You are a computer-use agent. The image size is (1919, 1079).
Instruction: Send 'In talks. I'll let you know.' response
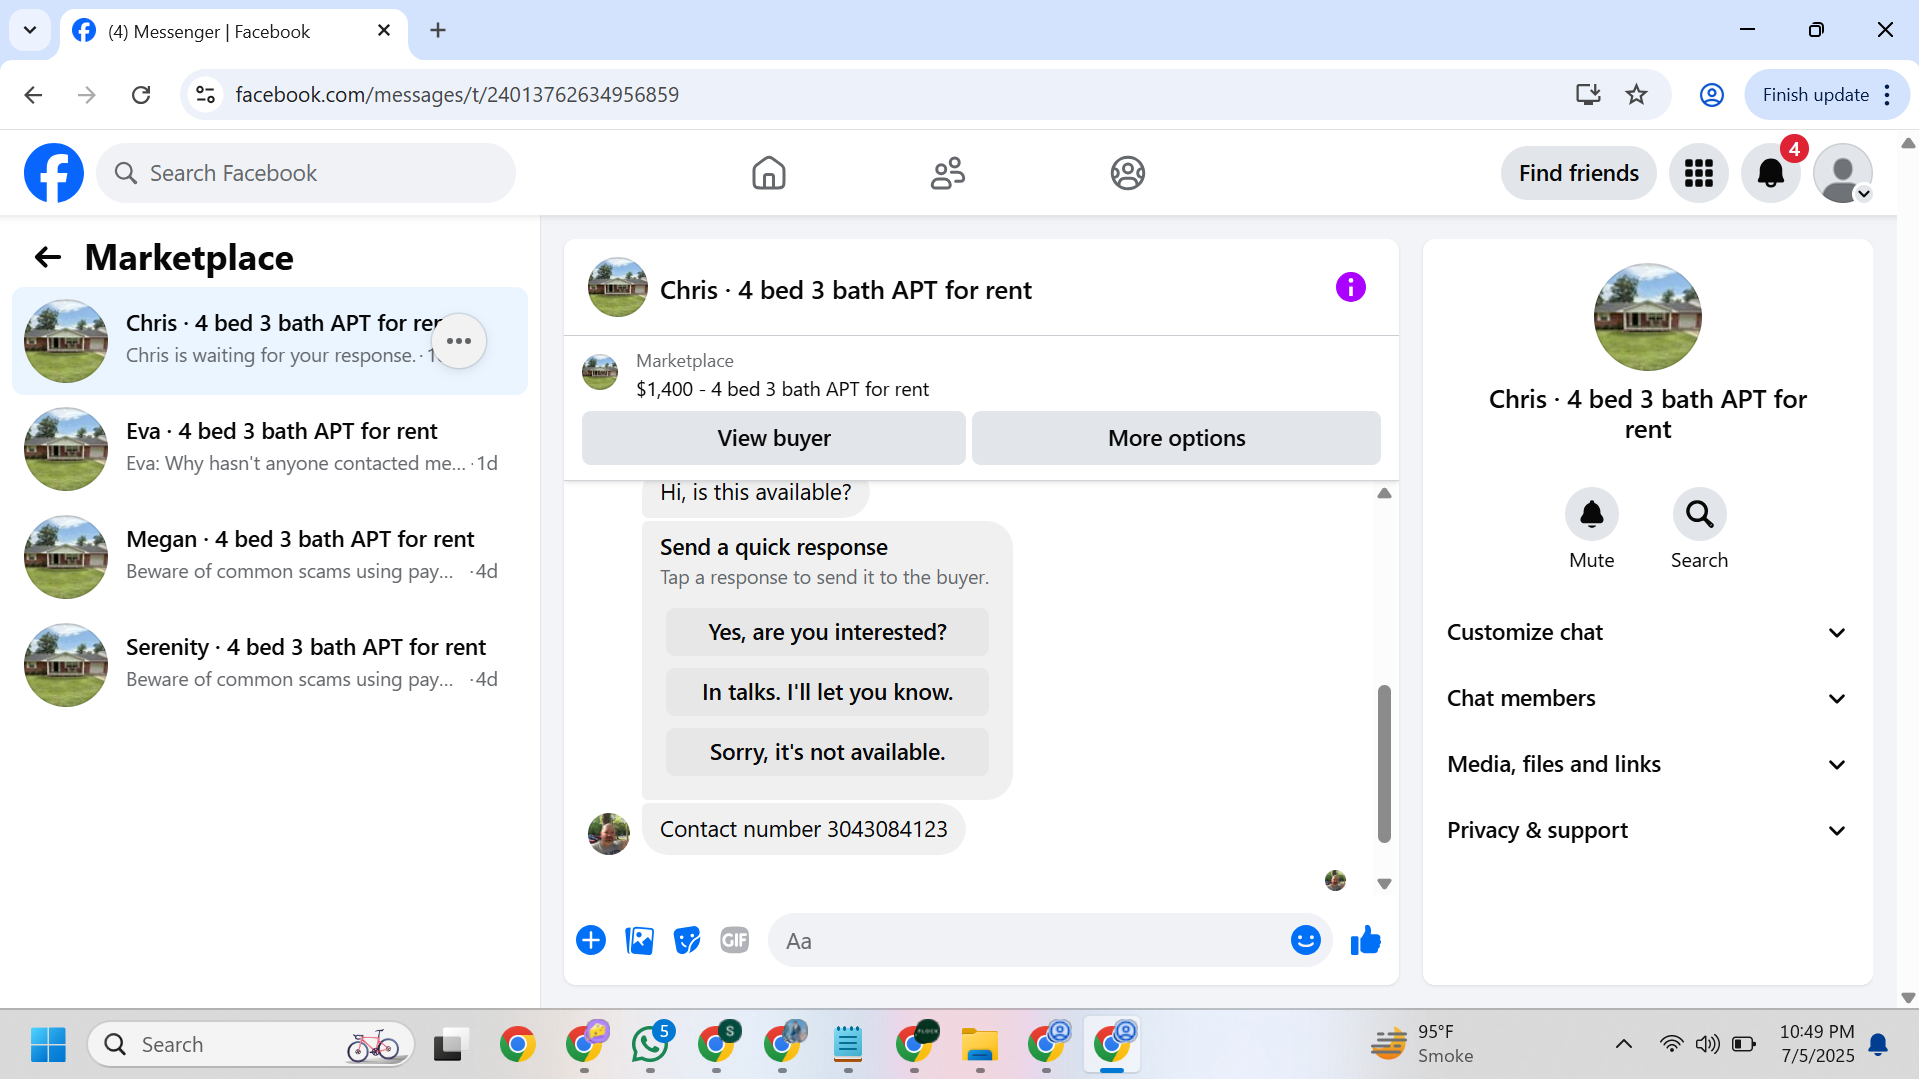tap(827, 692)
